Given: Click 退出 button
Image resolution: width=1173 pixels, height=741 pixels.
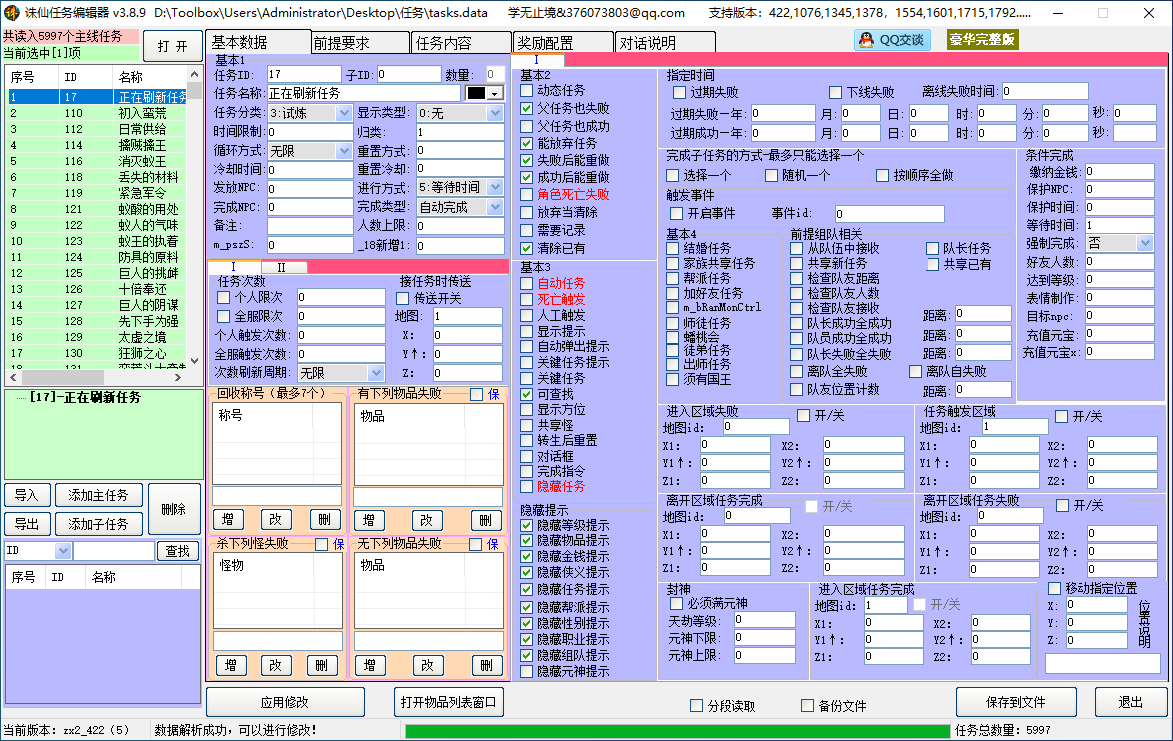Looking at the screenshot, I should click(x=1130, y=702).
